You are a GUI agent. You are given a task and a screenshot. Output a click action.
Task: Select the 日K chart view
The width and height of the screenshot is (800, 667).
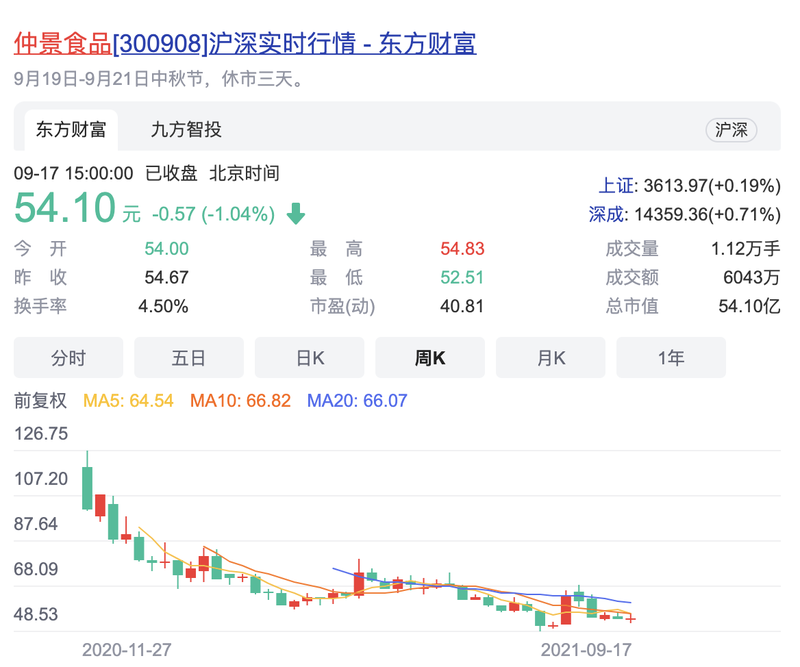[310, 358]
